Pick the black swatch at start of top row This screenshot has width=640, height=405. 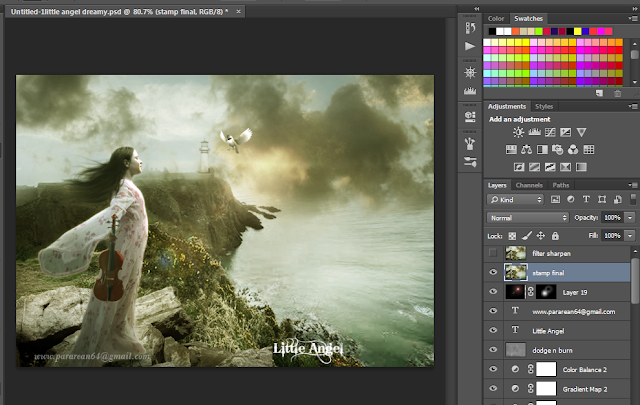coord(492,31)
